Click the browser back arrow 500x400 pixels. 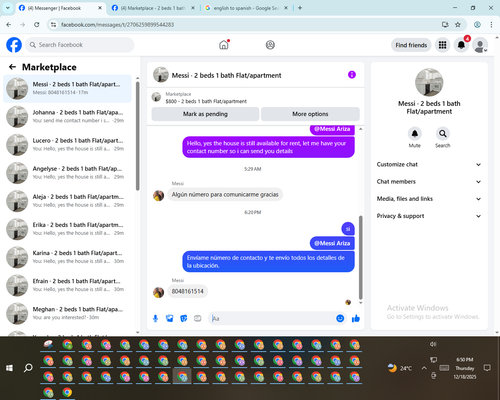(9, 24)
